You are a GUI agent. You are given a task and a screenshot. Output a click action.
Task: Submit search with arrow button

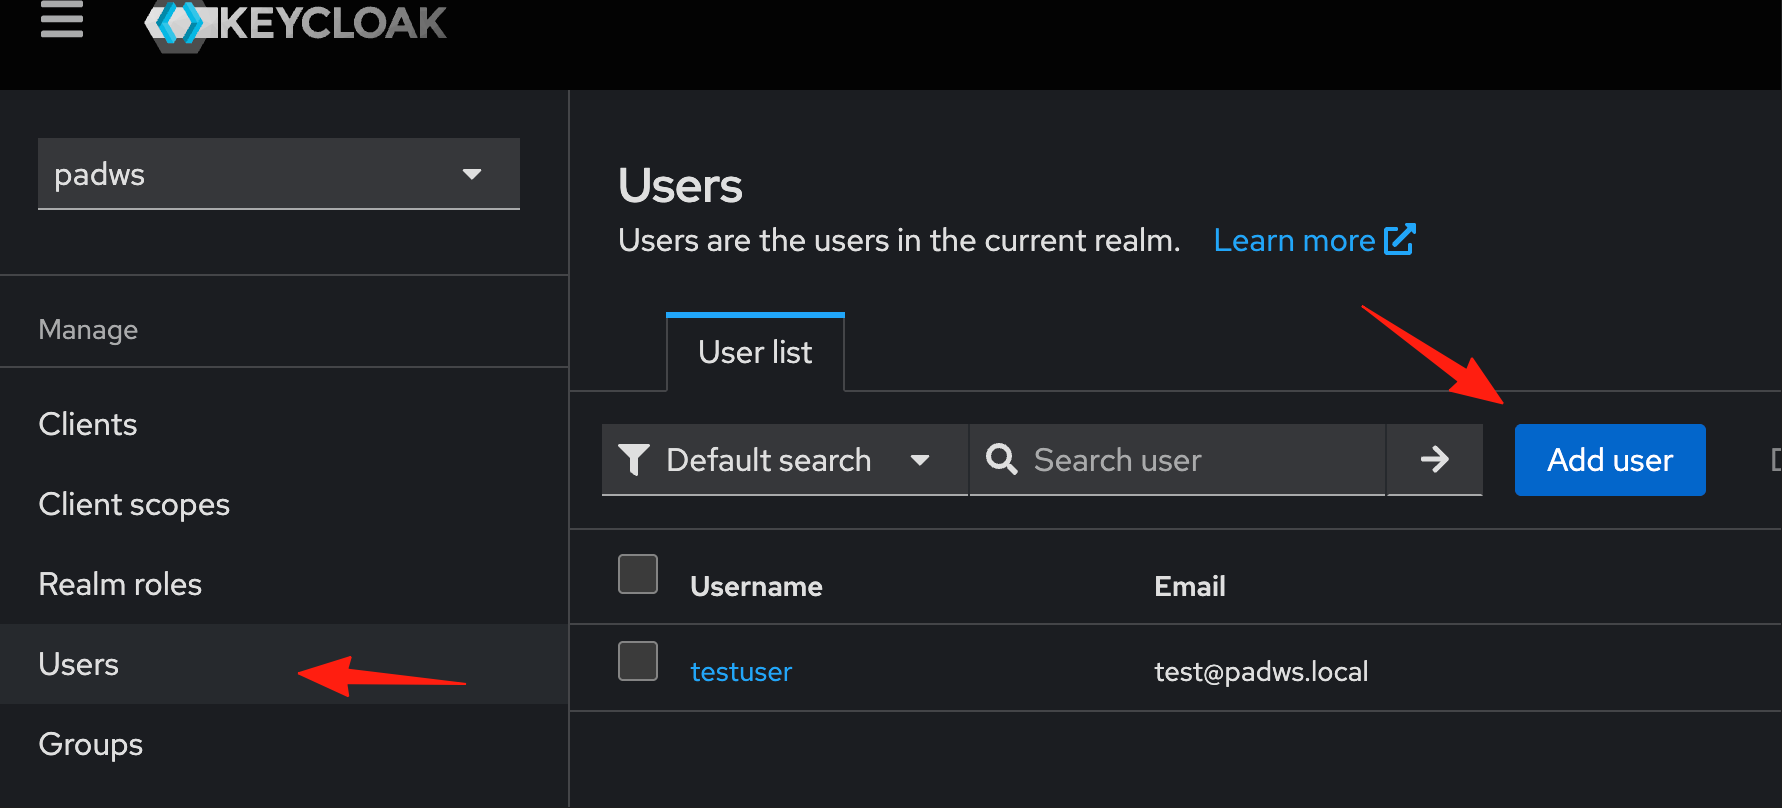(x=1434, y=460)
